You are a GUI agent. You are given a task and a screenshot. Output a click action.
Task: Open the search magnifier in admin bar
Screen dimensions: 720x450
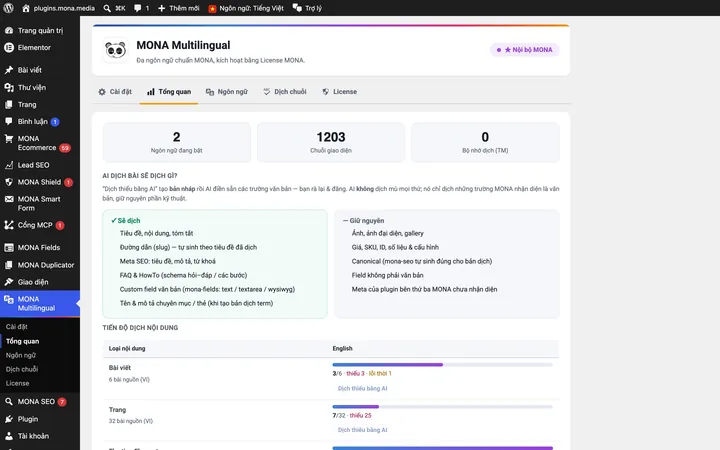tap(107, 8)
